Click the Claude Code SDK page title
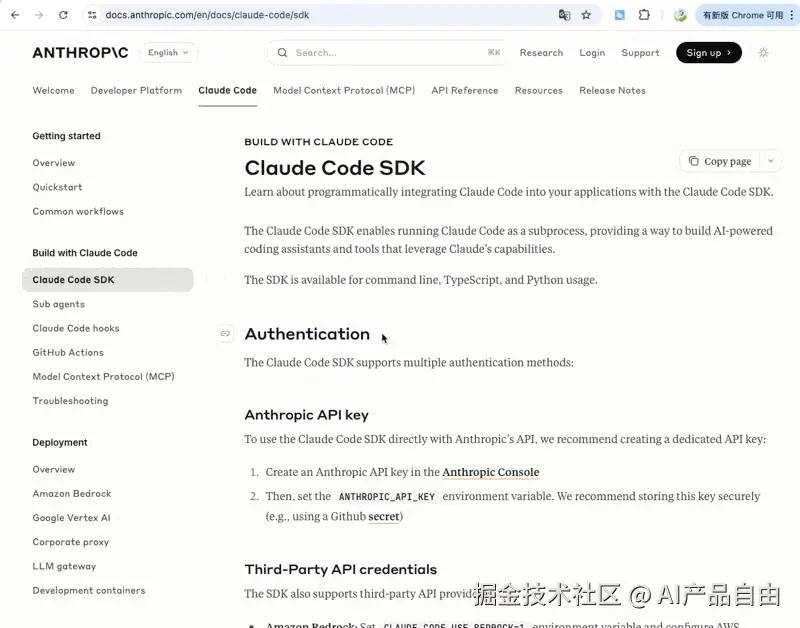The width and height of the screenshot is (800, 628). click(335, 168)
